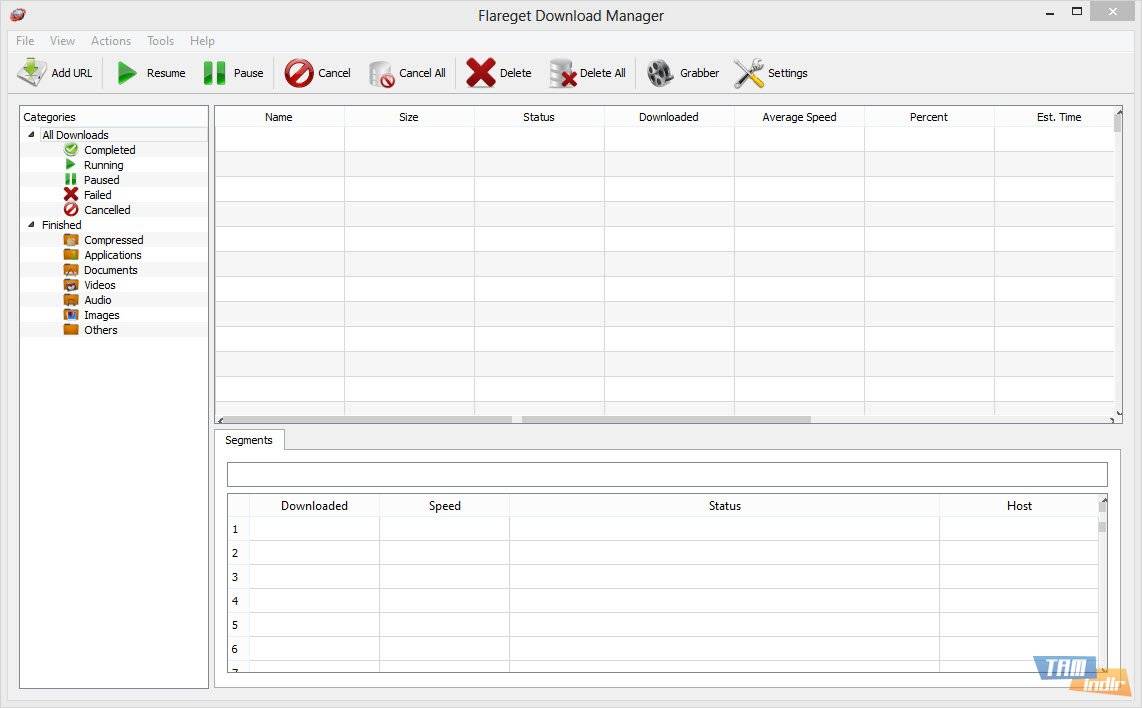This screenshot has height=708, width=1142.
Task: Click the Add URL toolbar icon
Action: [x=33, y=73]
